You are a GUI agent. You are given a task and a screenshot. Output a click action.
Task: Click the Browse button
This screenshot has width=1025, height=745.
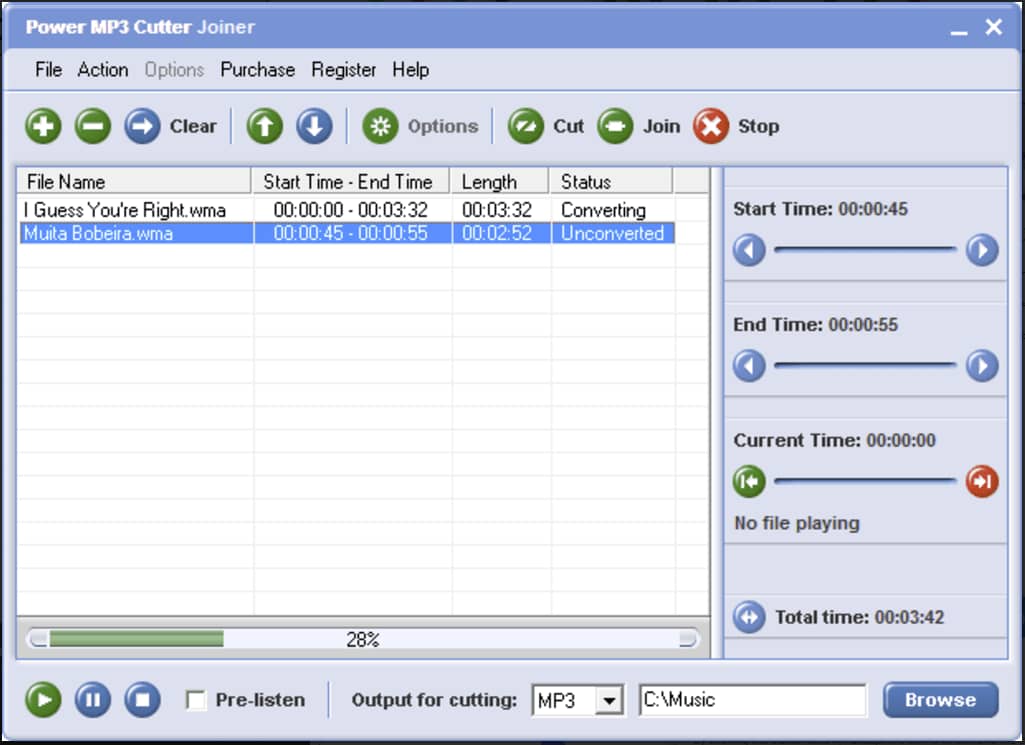coord(940,700)
